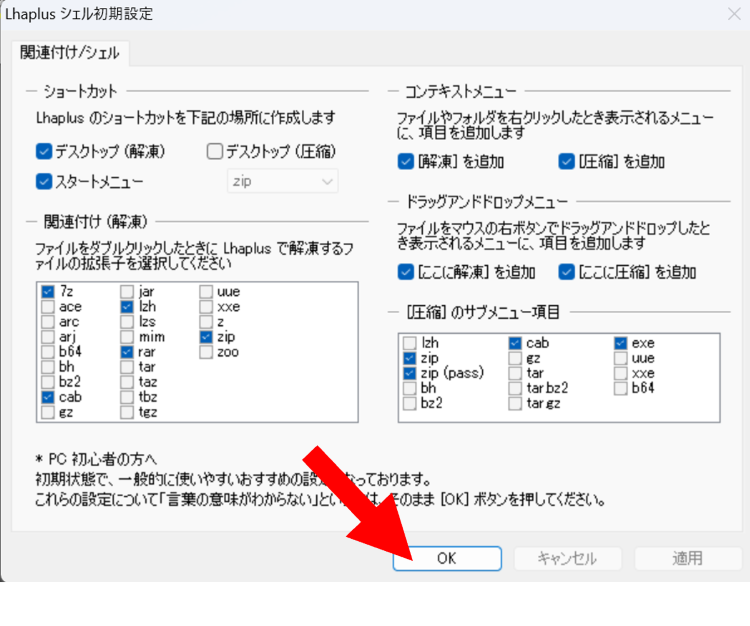
Task: Check tgz in the association list
Action: tap(127, 412)
